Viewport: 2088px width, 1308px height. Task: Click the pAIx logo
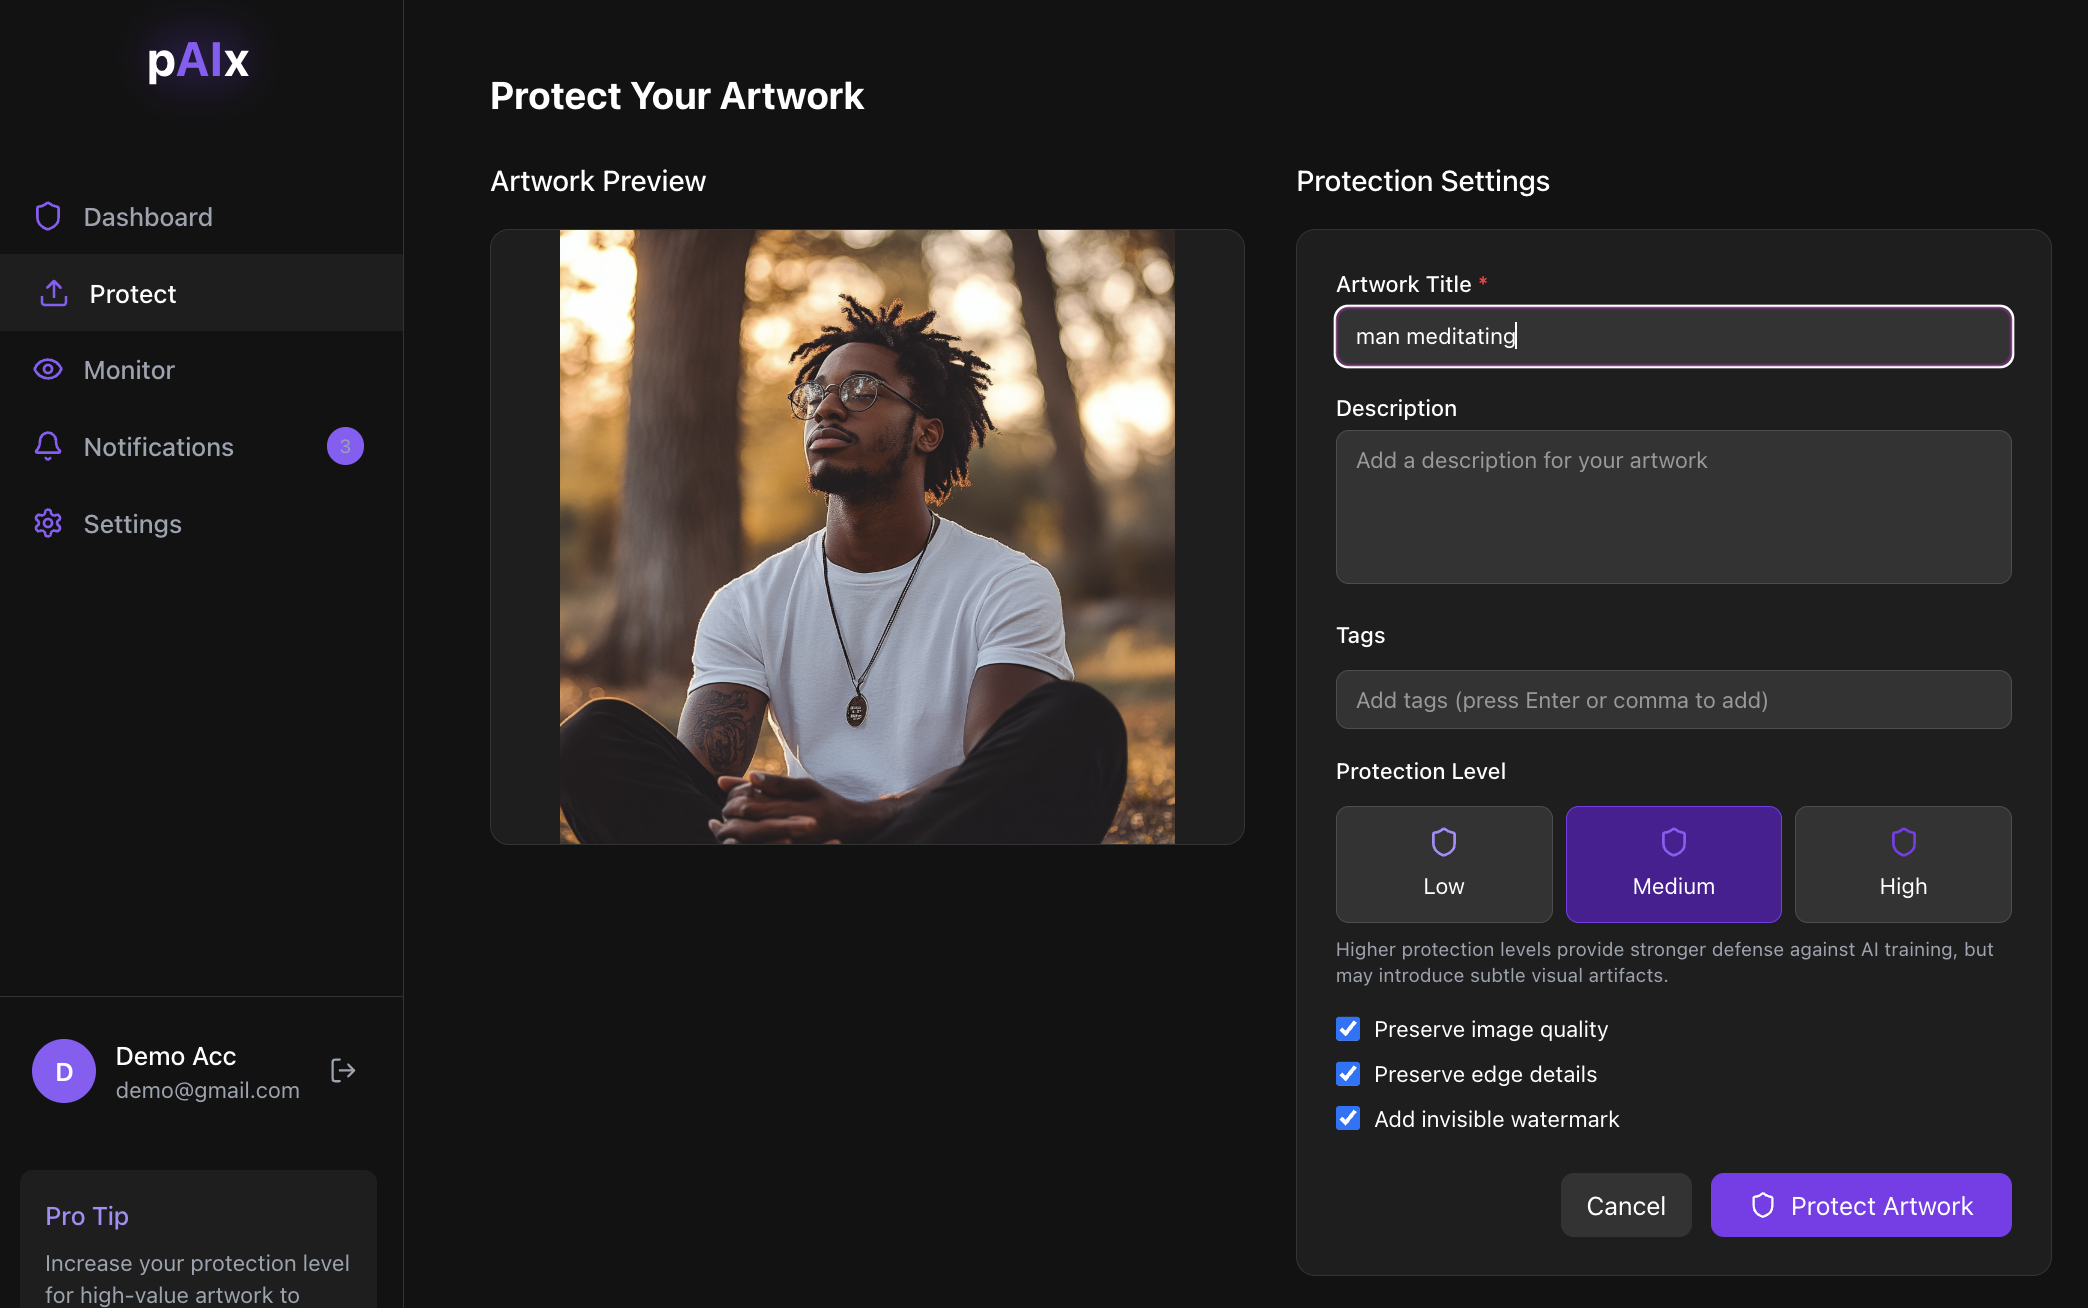click(x=198, y=60)
